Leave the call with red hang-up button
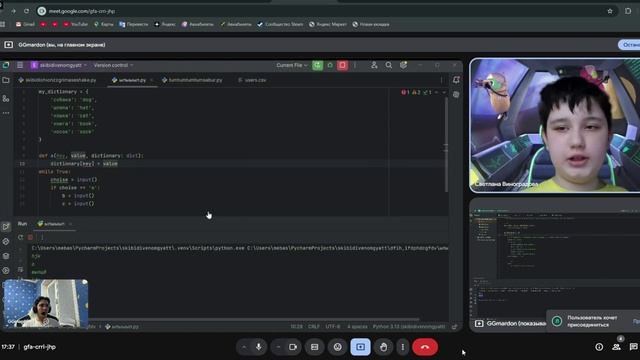Screen dimensions: 640x360 pos(425,347)
